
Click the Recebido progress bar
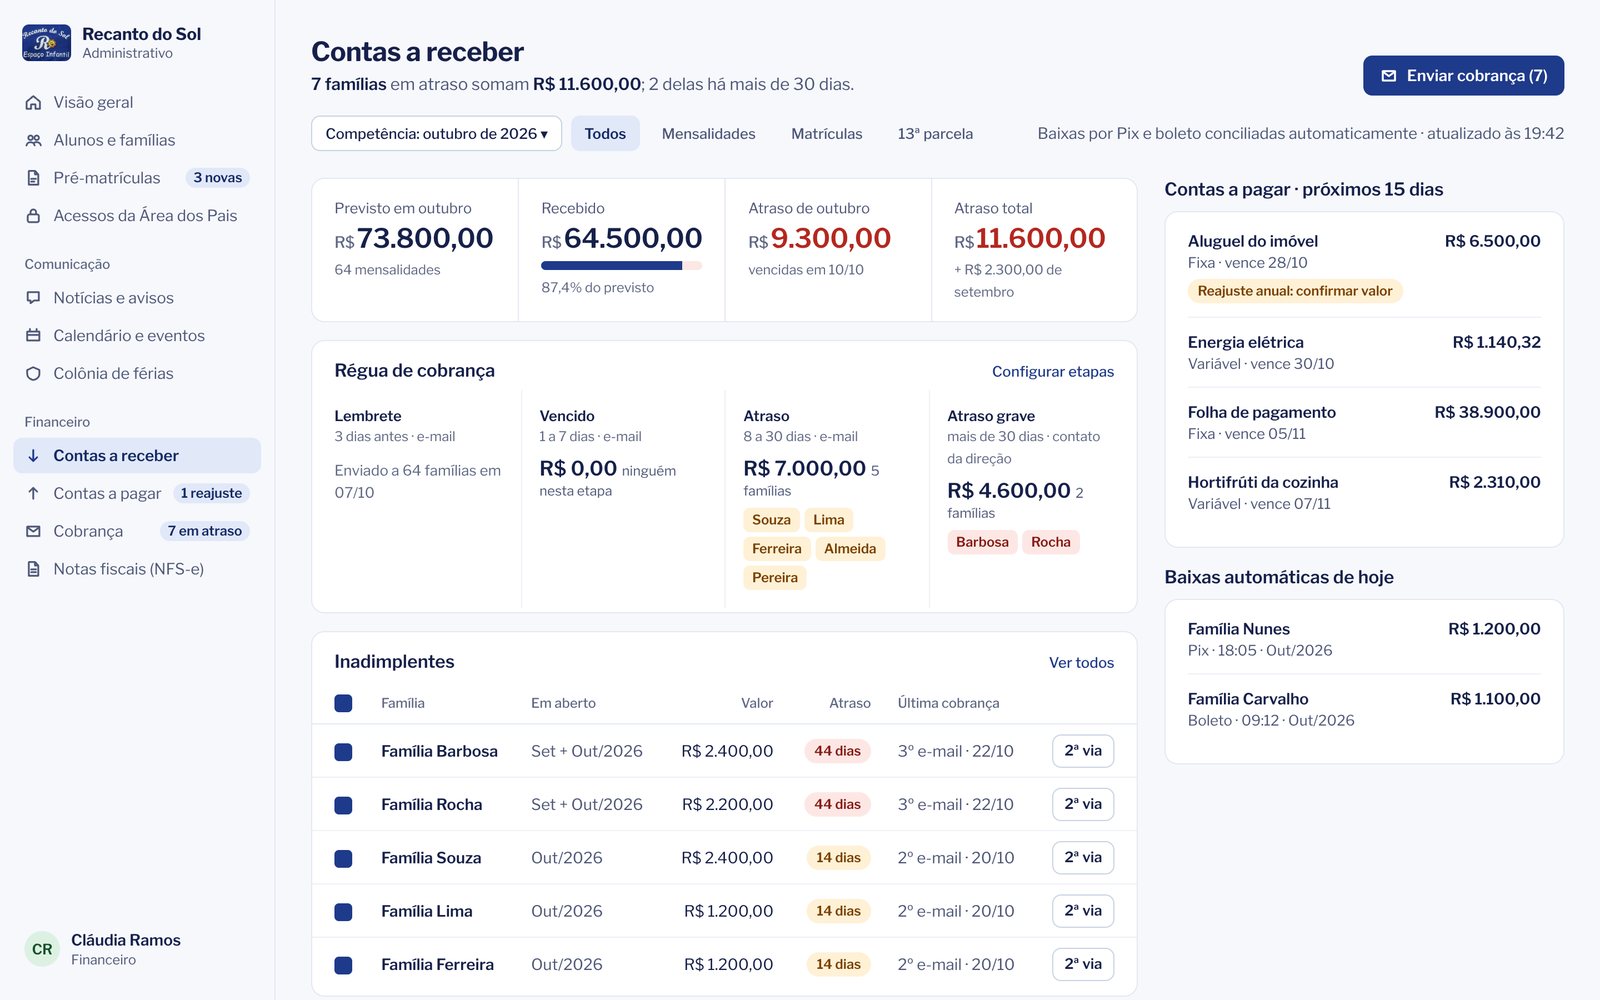point(621,266)
